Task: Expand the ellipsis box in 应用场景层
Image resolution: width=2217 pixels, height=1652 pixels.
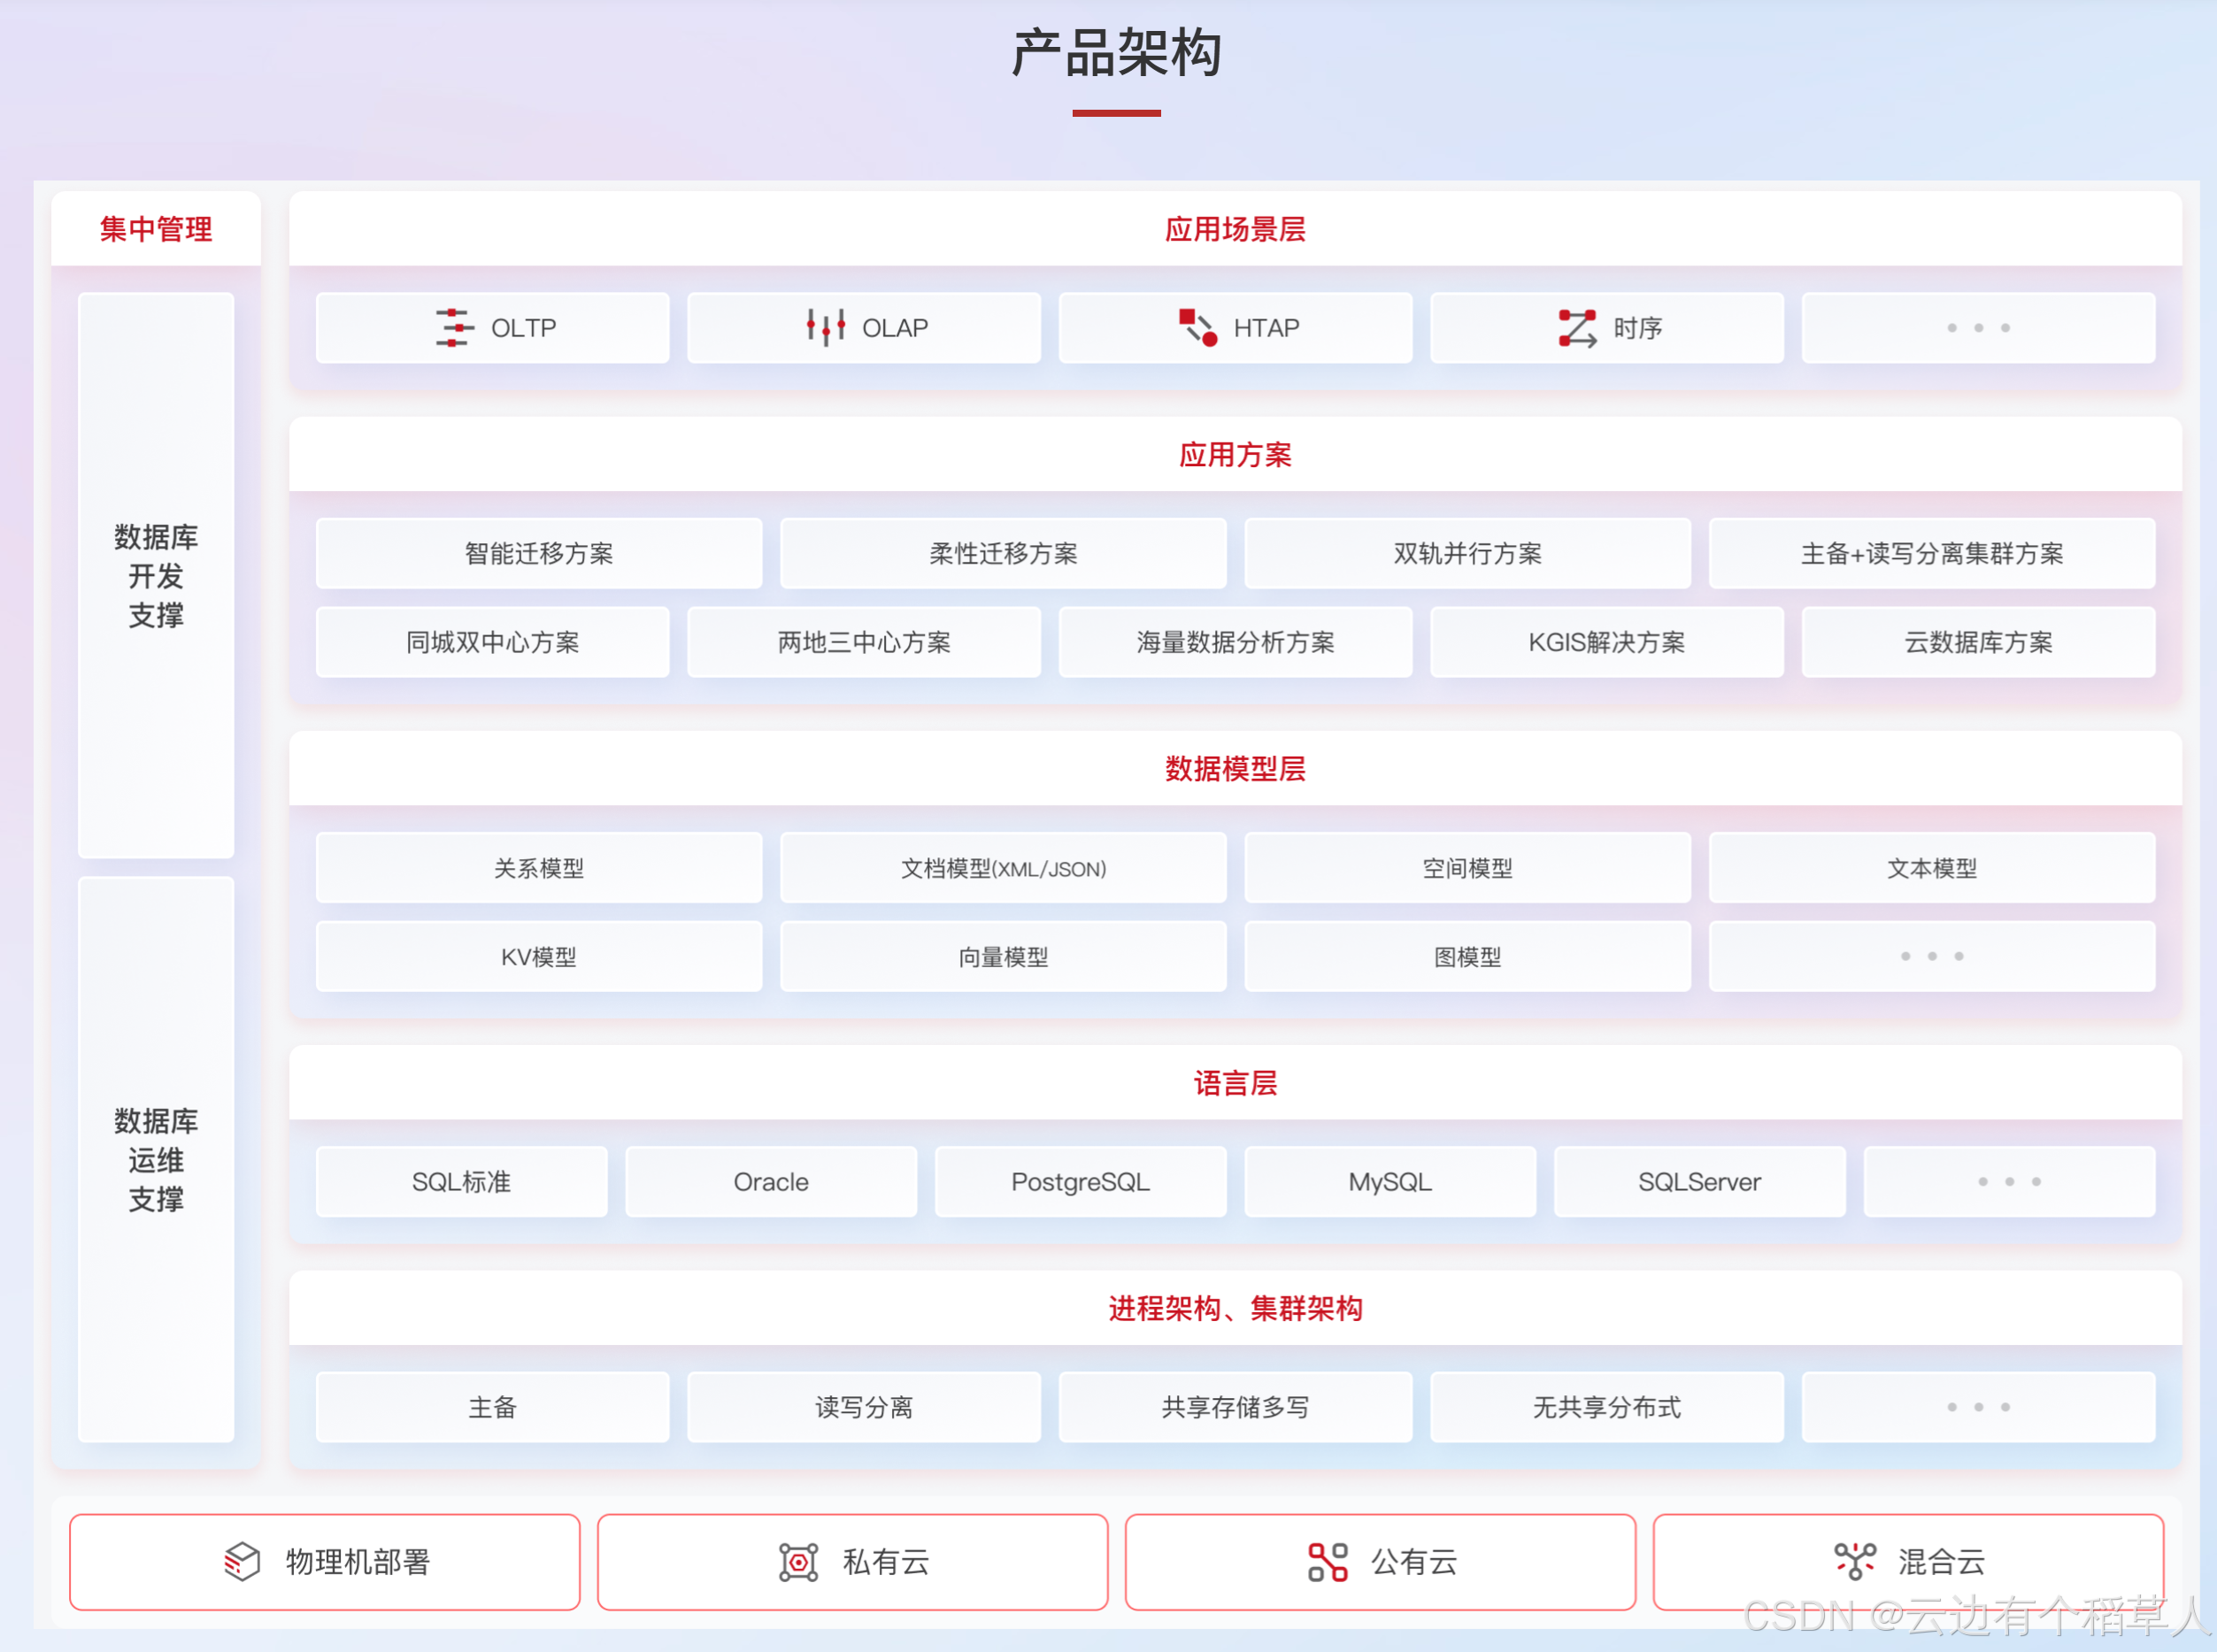Action: click(x=1977, y=328)
